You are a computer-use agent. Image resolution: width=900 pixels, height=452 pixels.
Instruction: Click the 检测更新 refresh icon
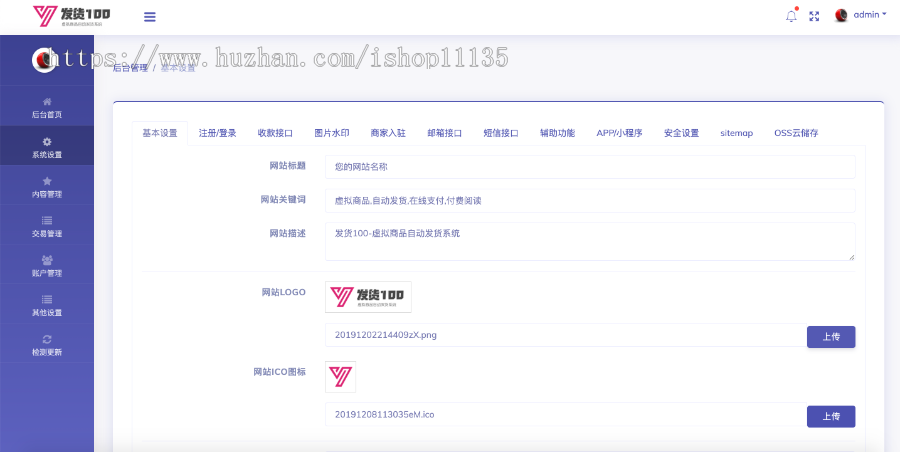pyautogui.click(x=47, y=339)
